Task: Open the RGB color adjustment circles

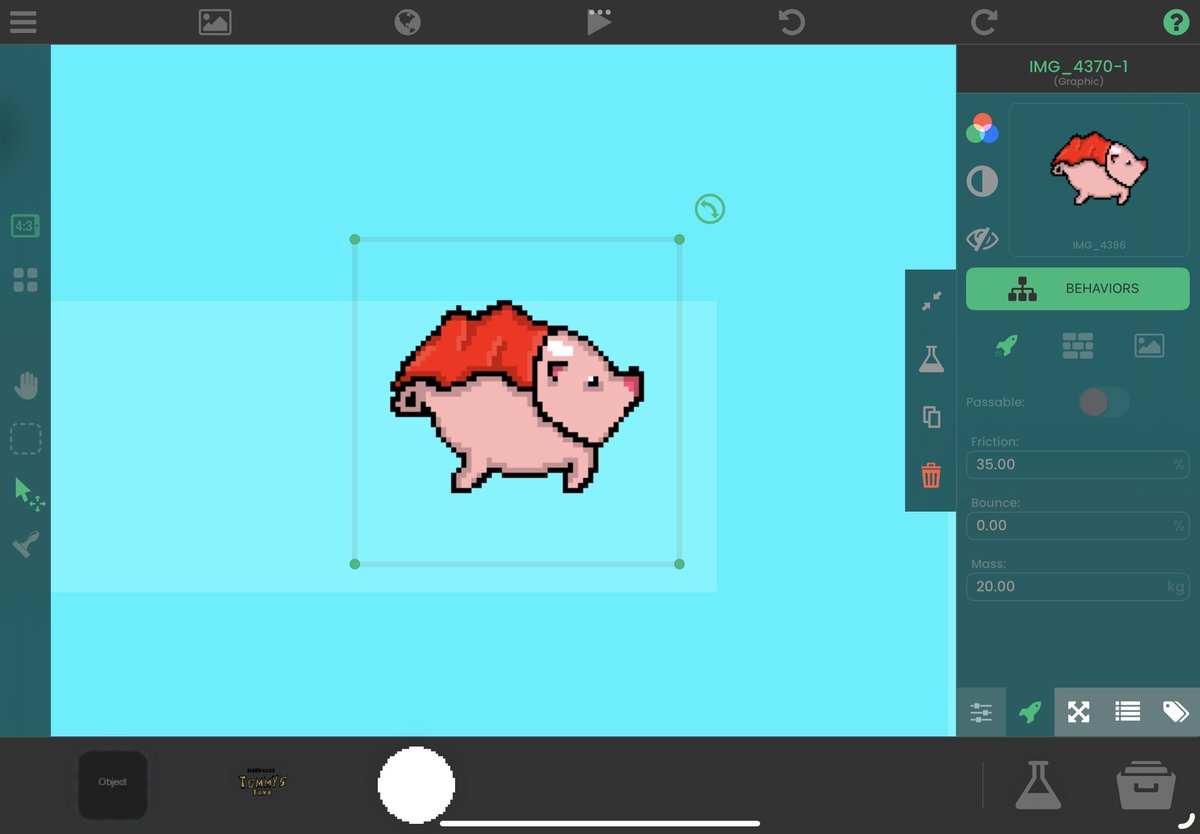Action: tap(982, 129)
